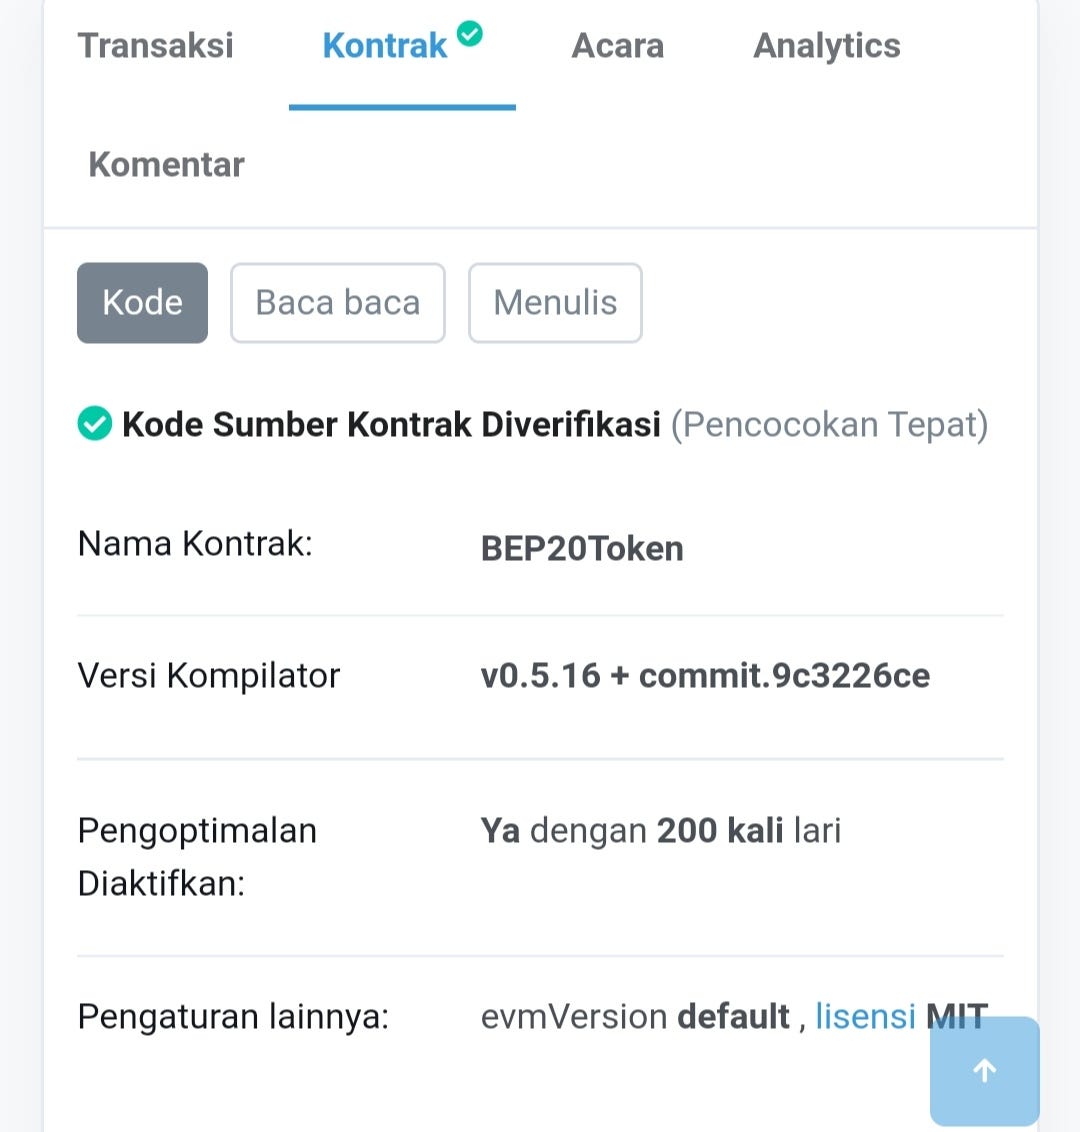Click the Pencocokan Tepat label

pos(829,424)
